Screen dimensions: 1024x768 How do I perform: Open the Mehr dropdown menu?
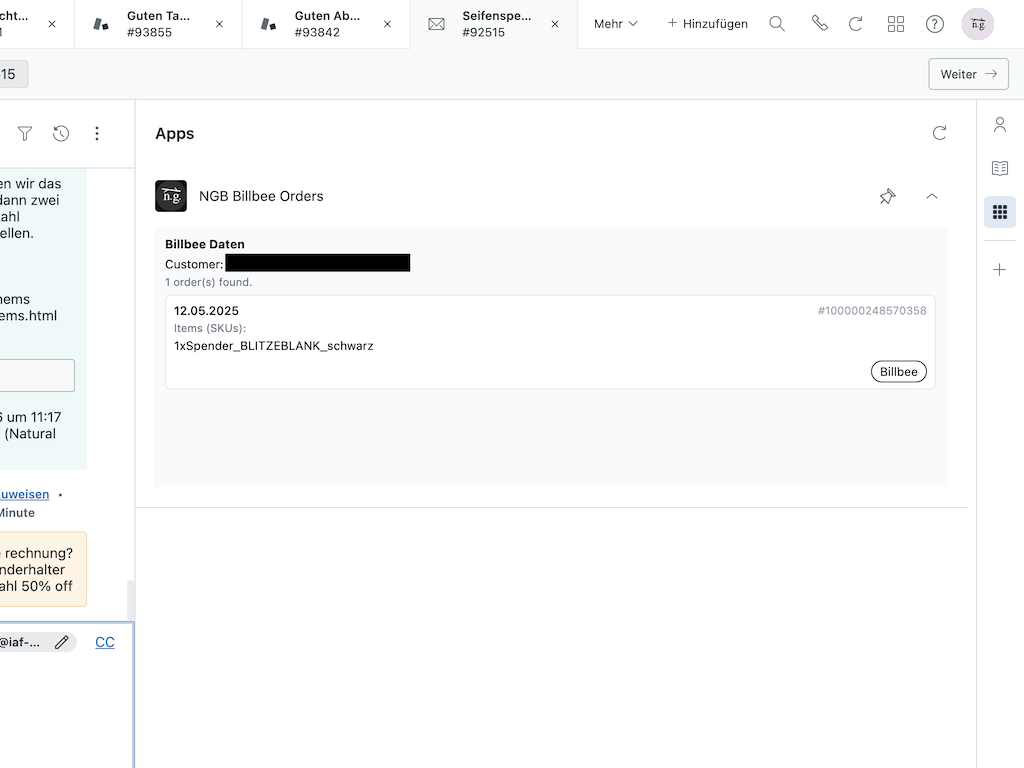(x=614, y=23)
